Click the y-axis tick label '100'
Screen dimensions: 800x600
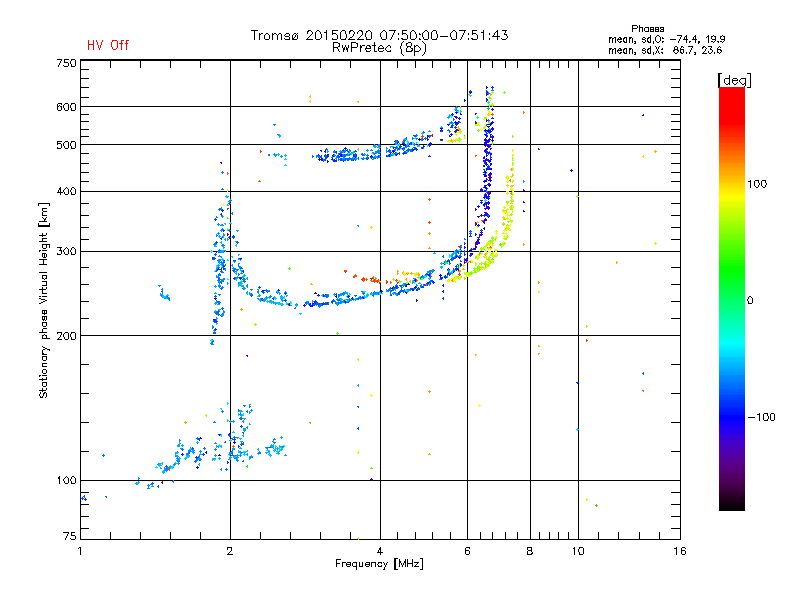click(66, 480)
